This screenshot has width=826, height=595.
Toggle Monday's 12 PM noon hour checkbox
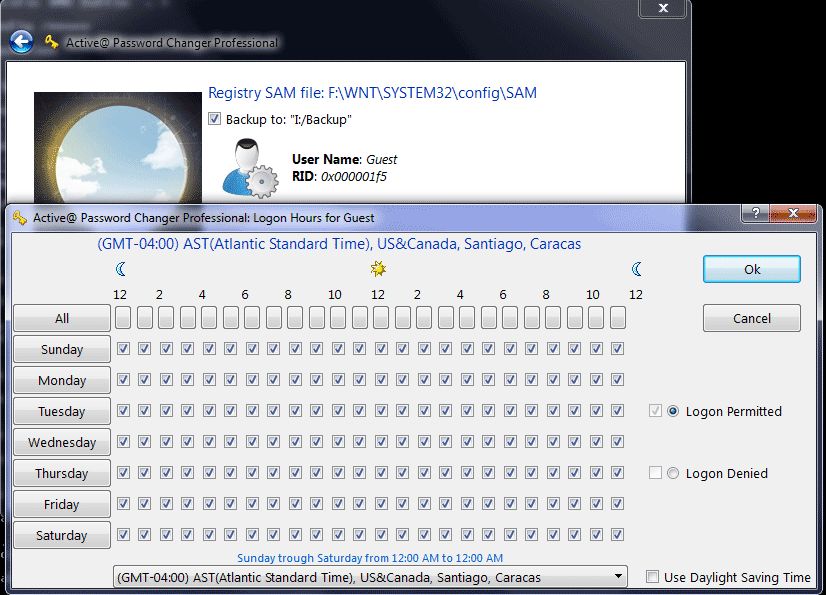click(381, 379)
